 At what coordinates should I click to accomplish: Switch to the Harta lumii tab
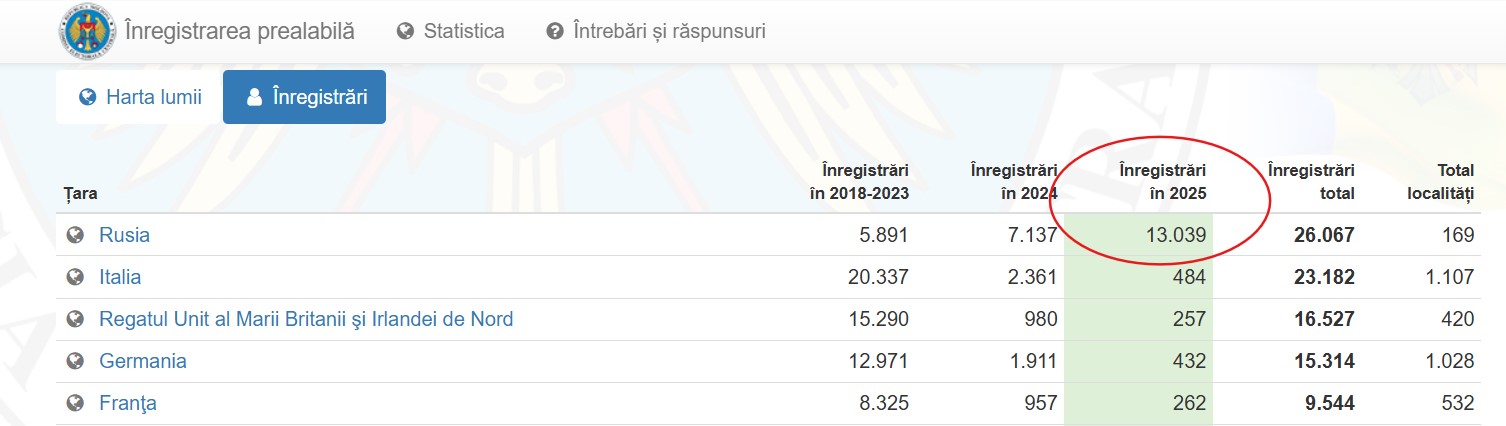pyautogui.click(x=139, y=97)
